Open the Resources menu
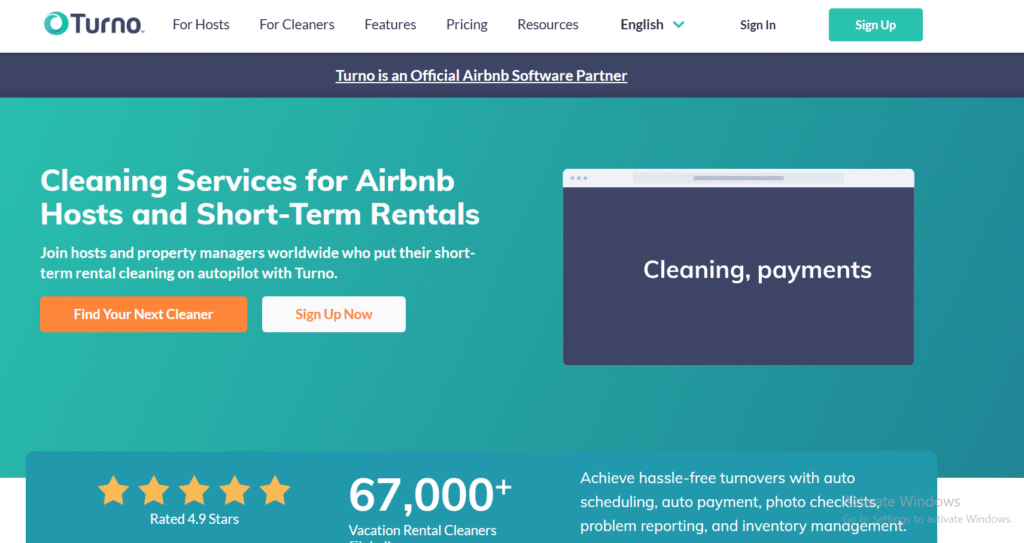Image resolution: width=1024 pixels, height=543 pixels. pyautogui.click(x=548, y=25)
